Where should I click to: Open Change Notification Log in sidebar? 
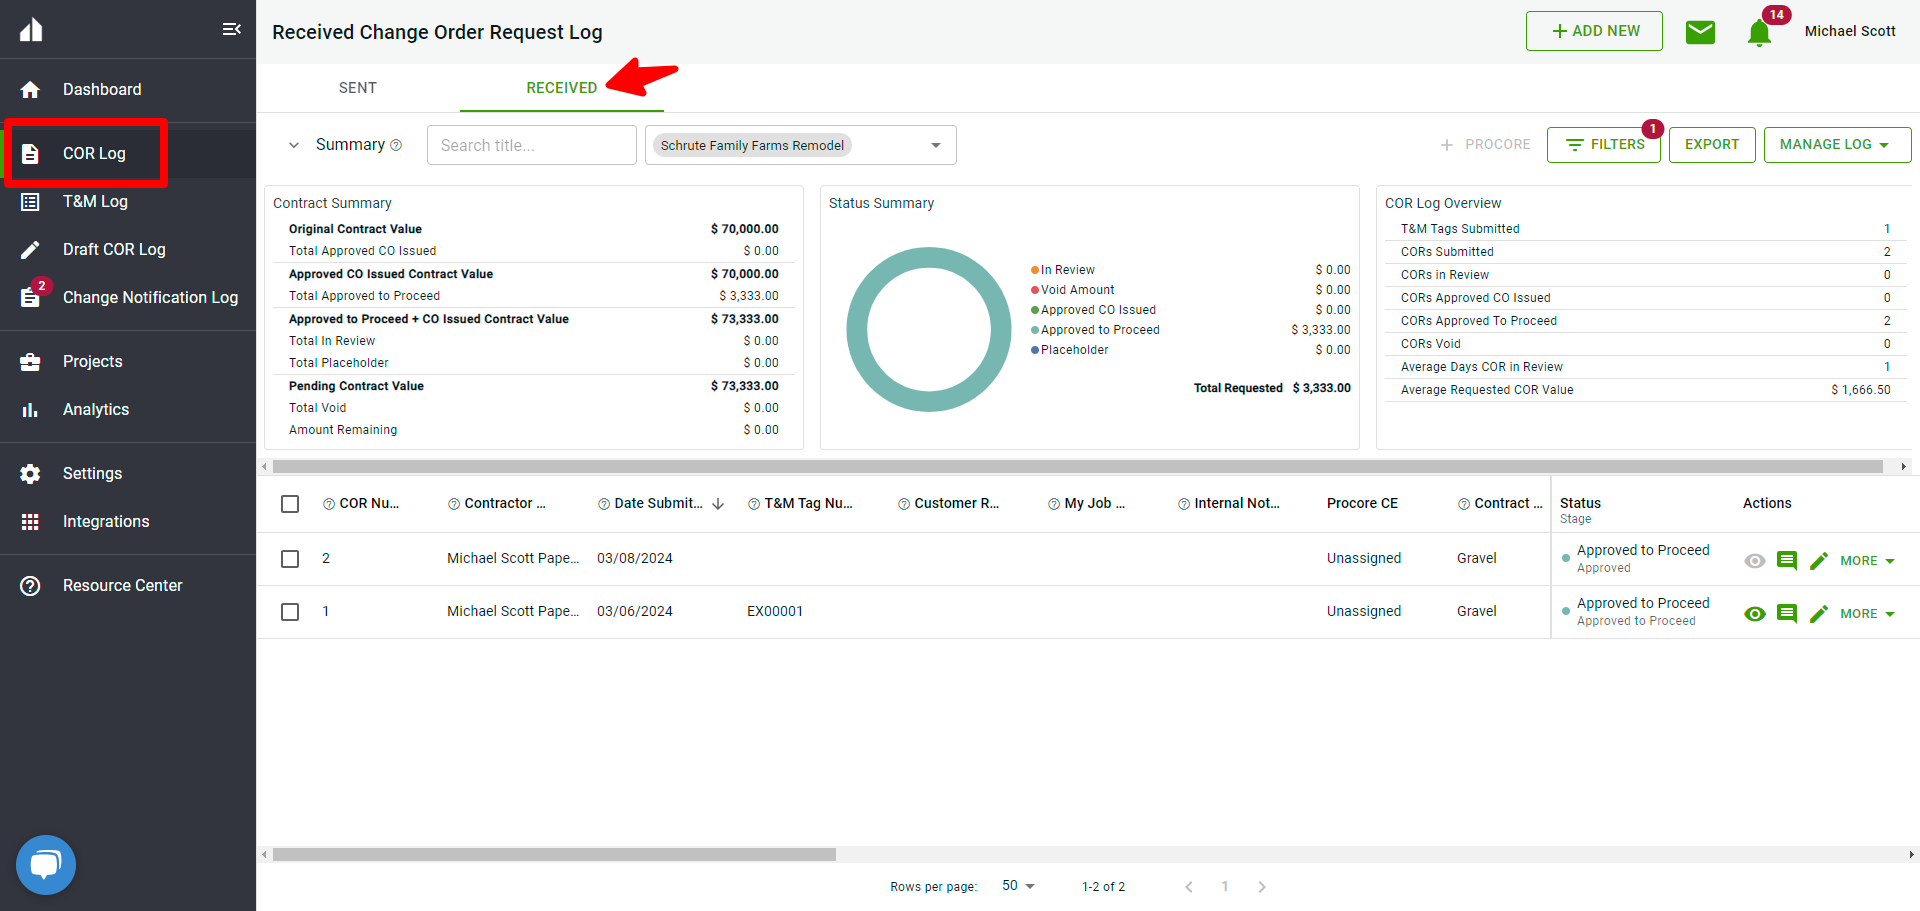click(128, 298)
